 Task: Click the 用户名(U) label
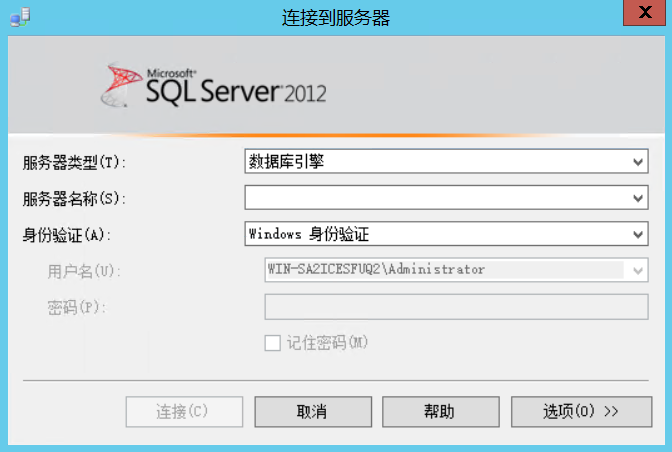(84, 271)
